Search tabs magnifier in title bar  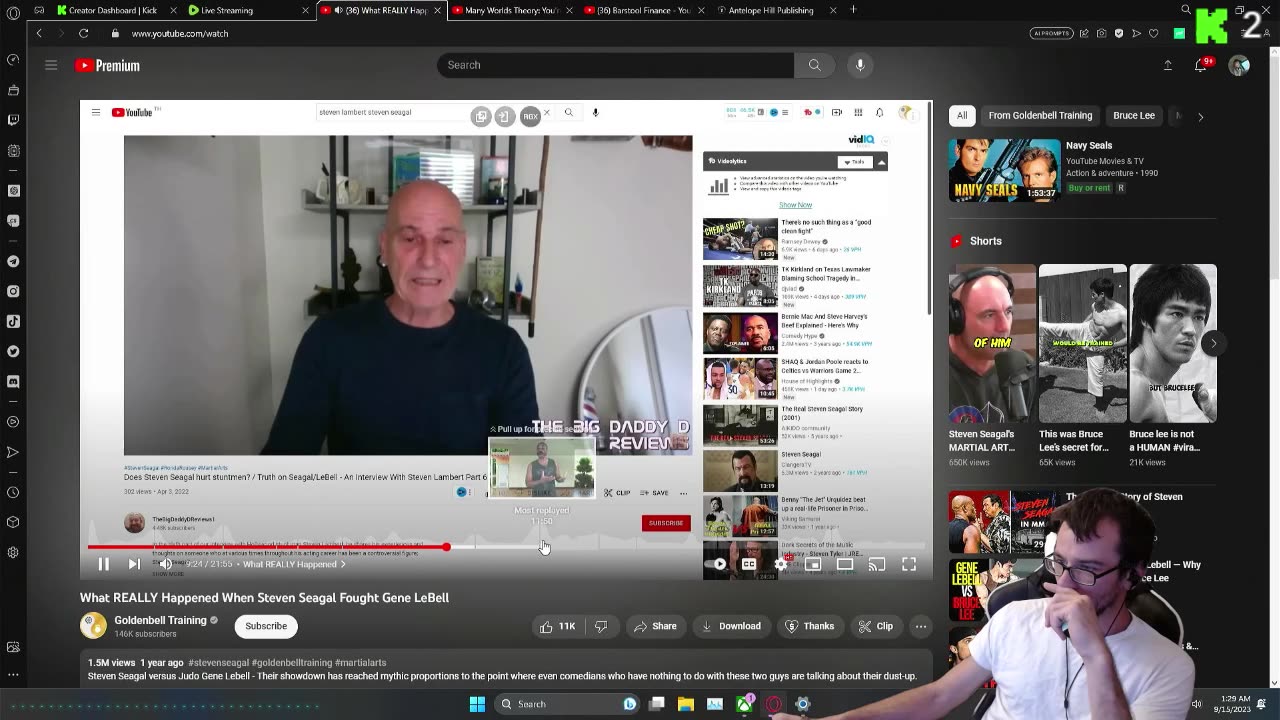[1185, 9]
